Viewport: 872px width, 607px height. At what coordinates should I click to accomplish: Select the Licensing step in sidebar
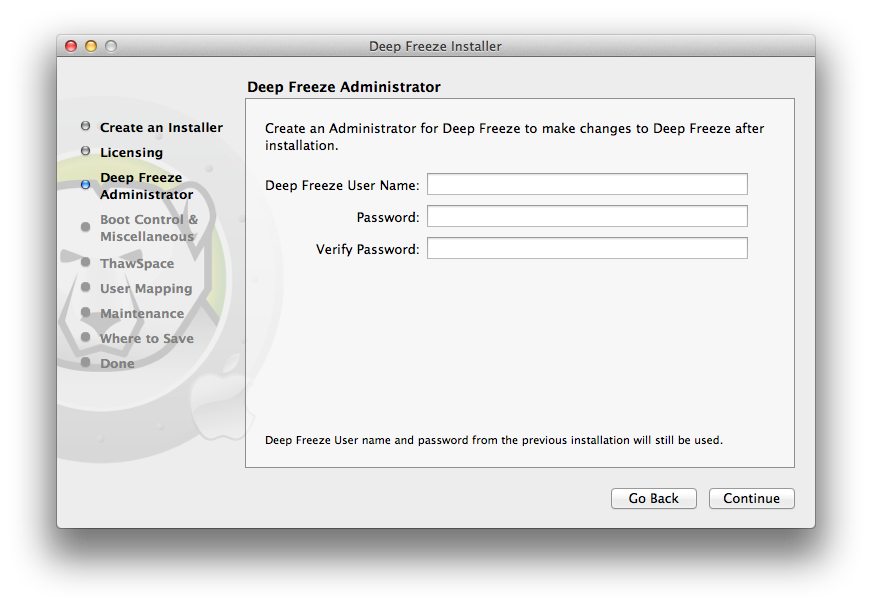131,152
